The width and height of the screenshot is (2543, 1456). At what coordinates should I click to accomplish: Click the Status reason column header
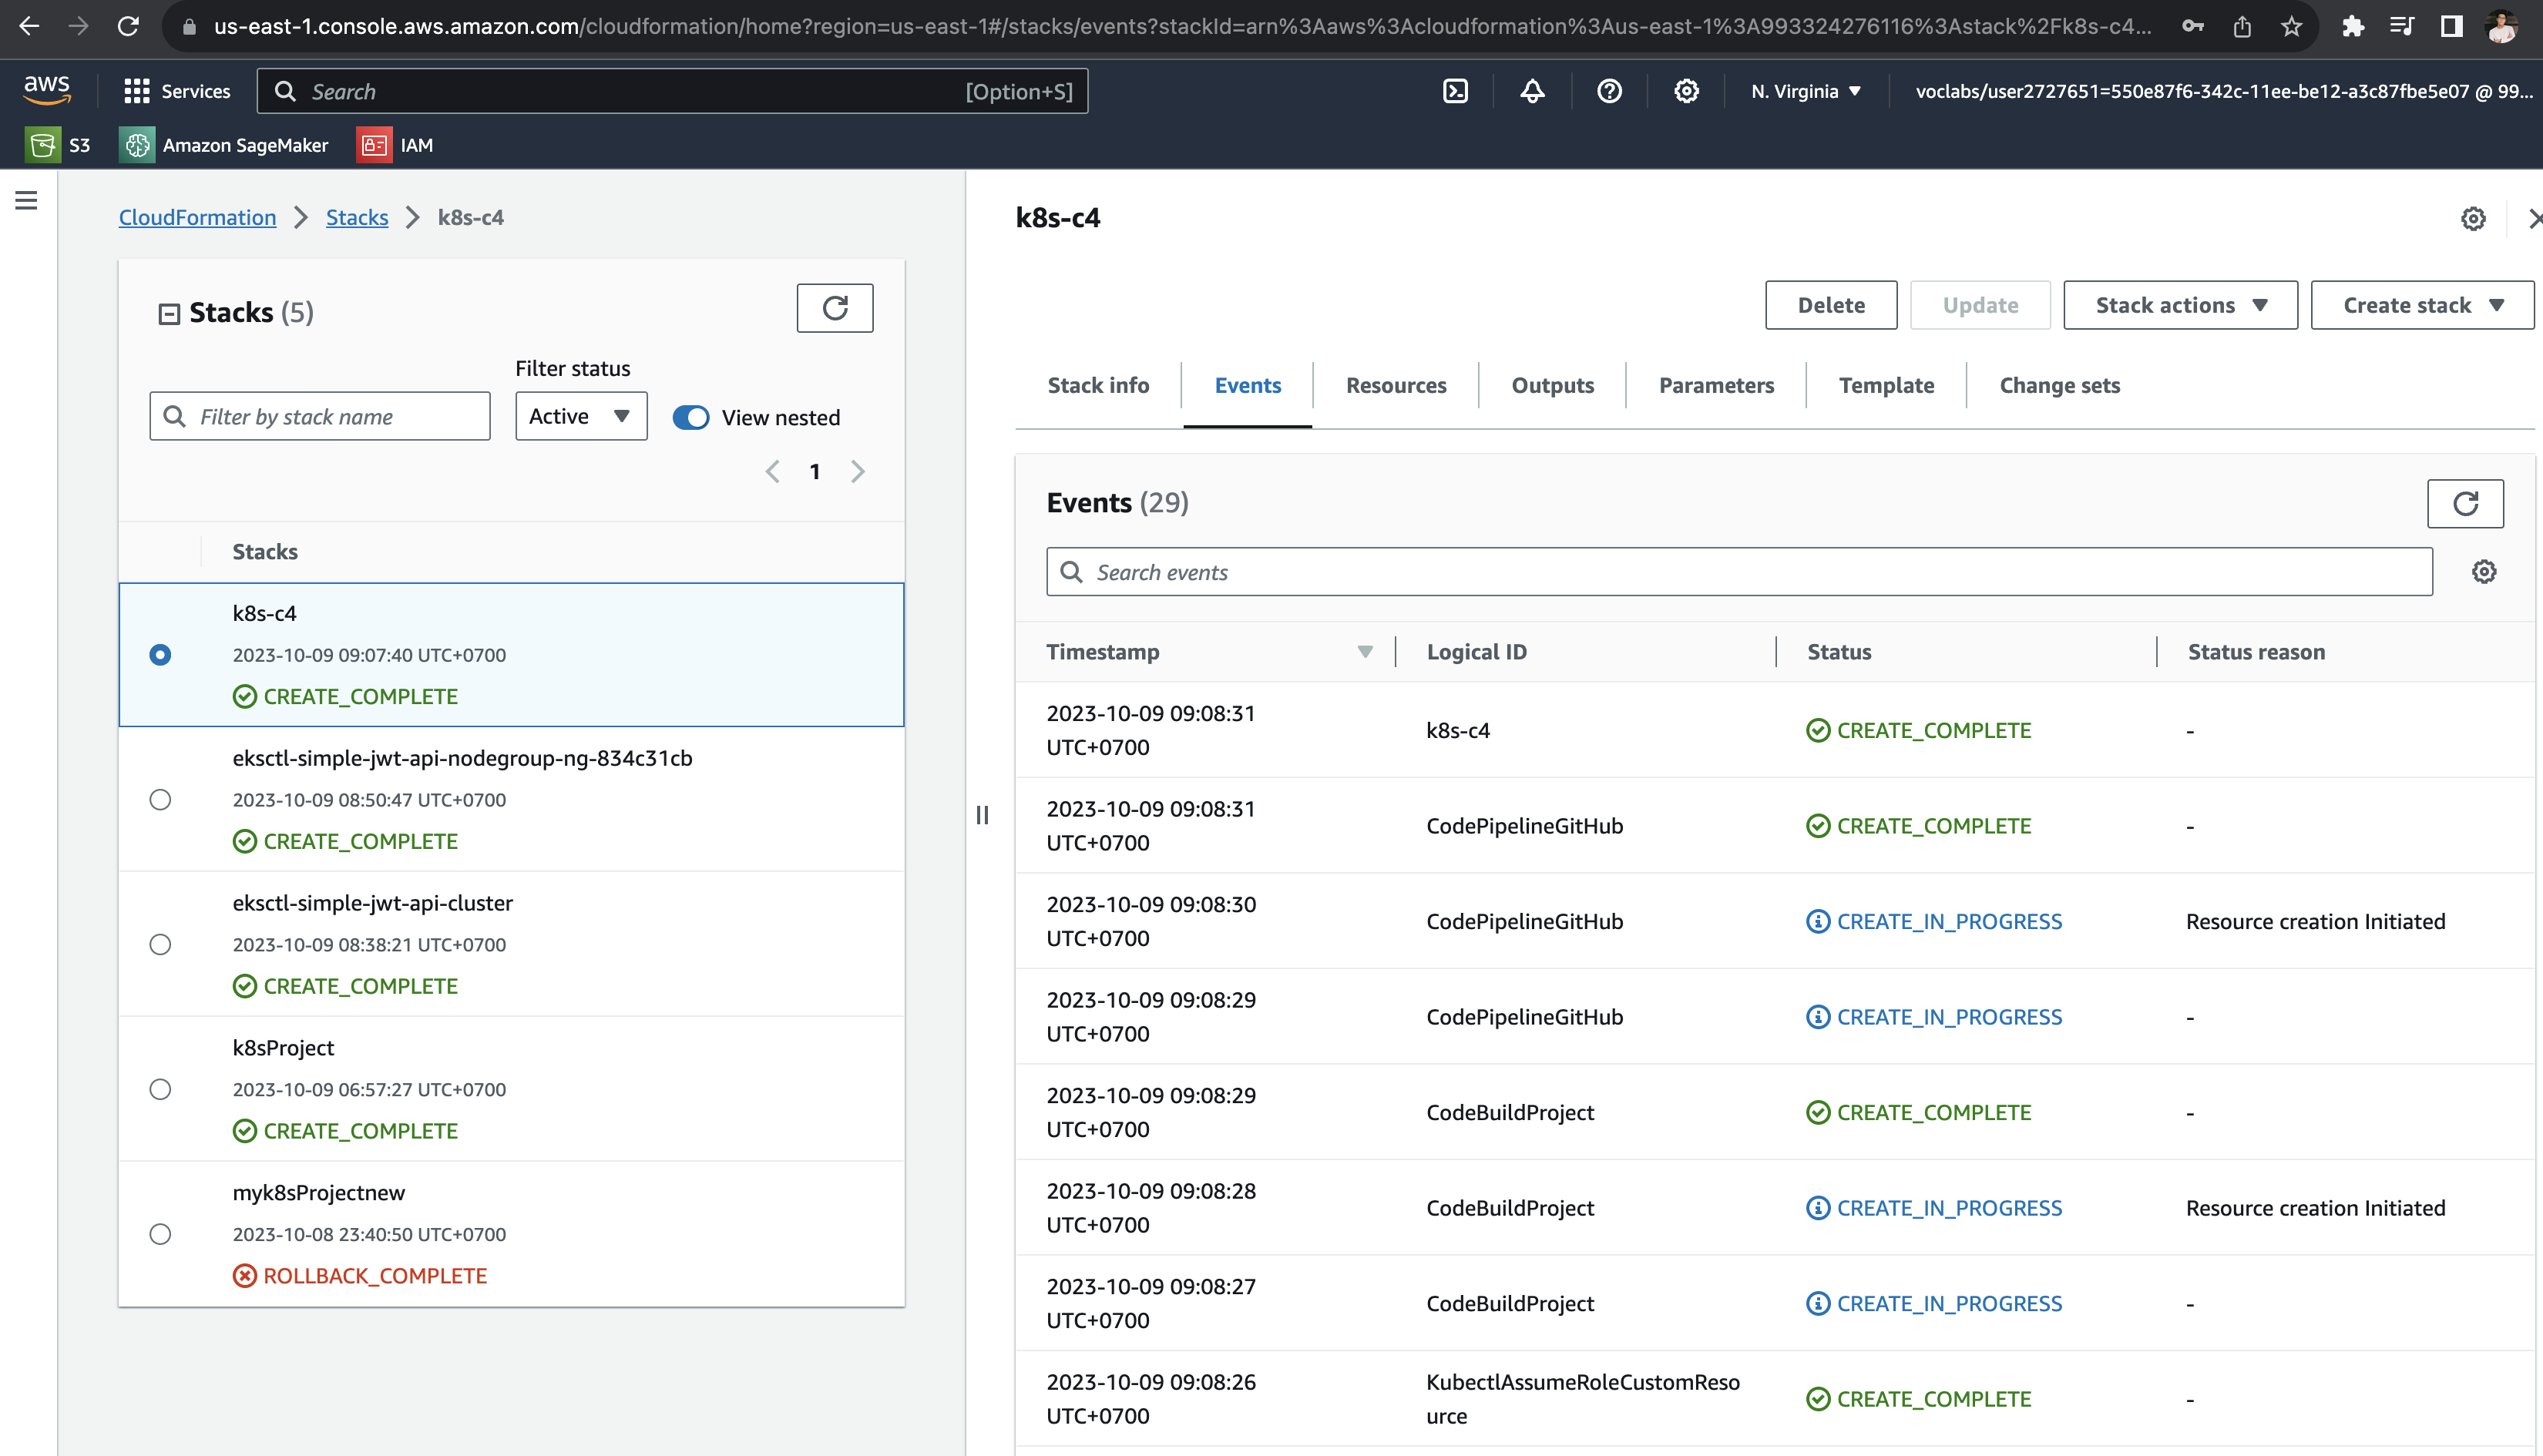pyautogui.click(x=2256, y=652)
